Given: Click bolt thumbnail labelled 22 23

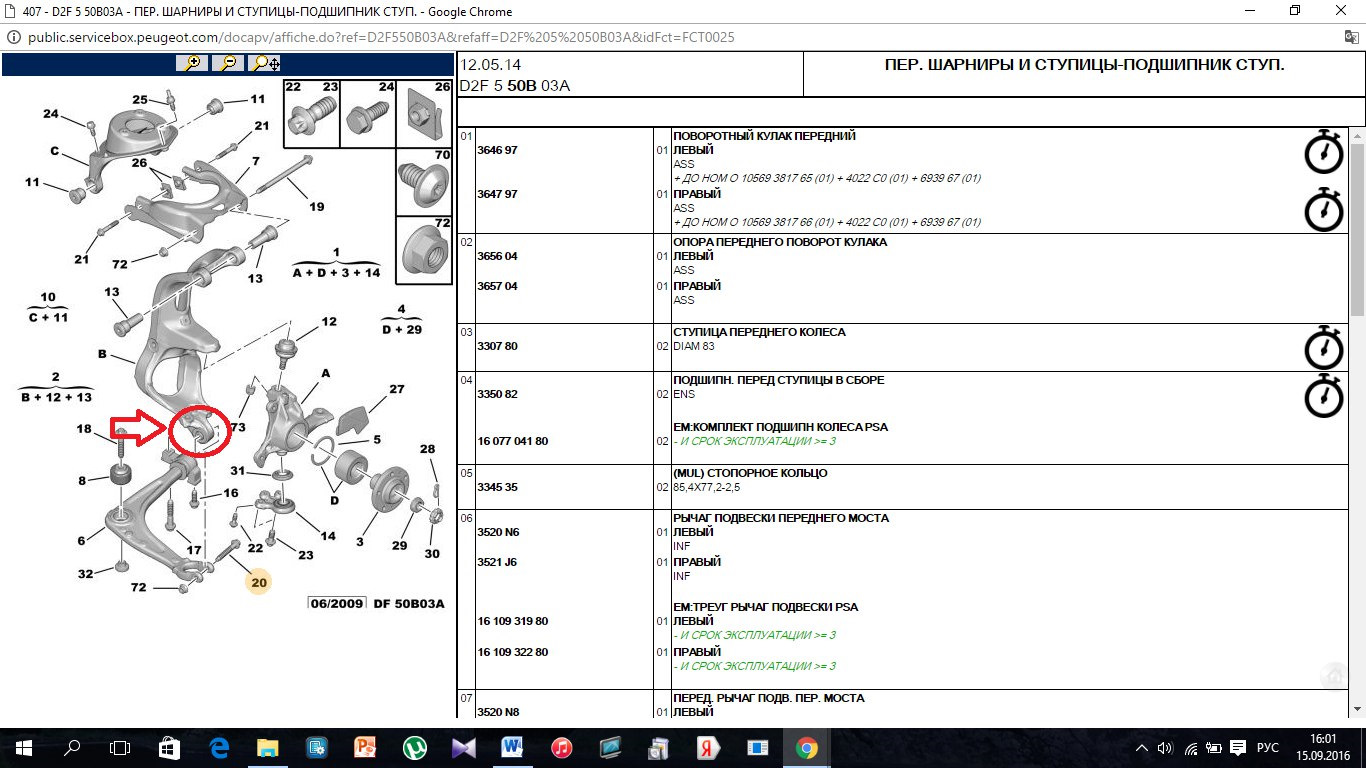Looking at the screenshot, I should [312, 114].
